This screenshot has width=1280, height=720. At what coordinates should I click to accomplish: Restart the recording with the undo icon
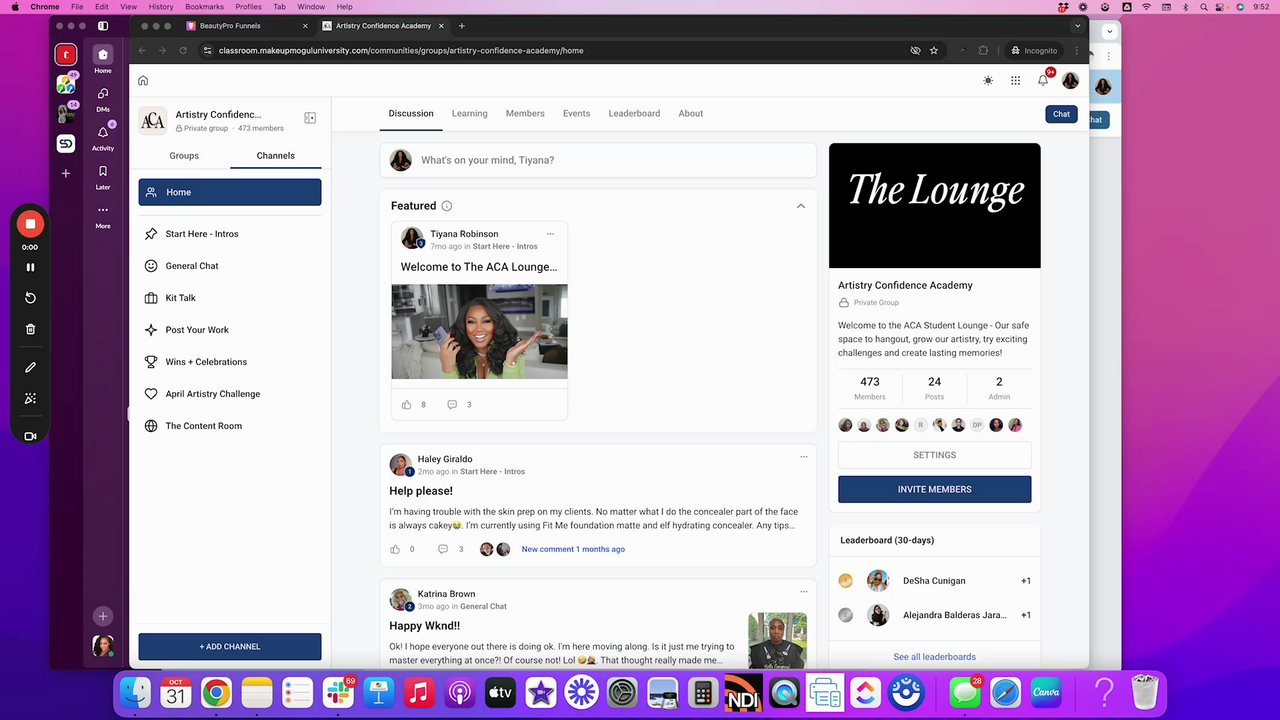coord(30,298)
